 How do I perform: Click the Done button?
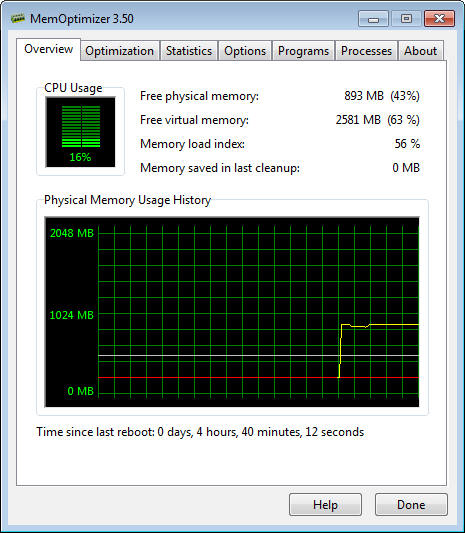[411, 504]
